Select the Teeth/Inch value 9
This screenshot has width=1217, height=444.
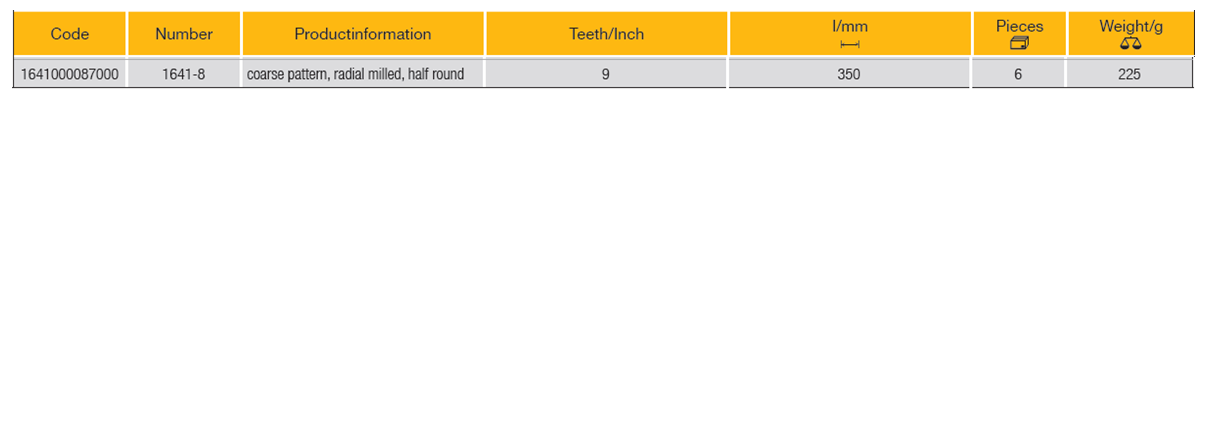click(606, 74)
